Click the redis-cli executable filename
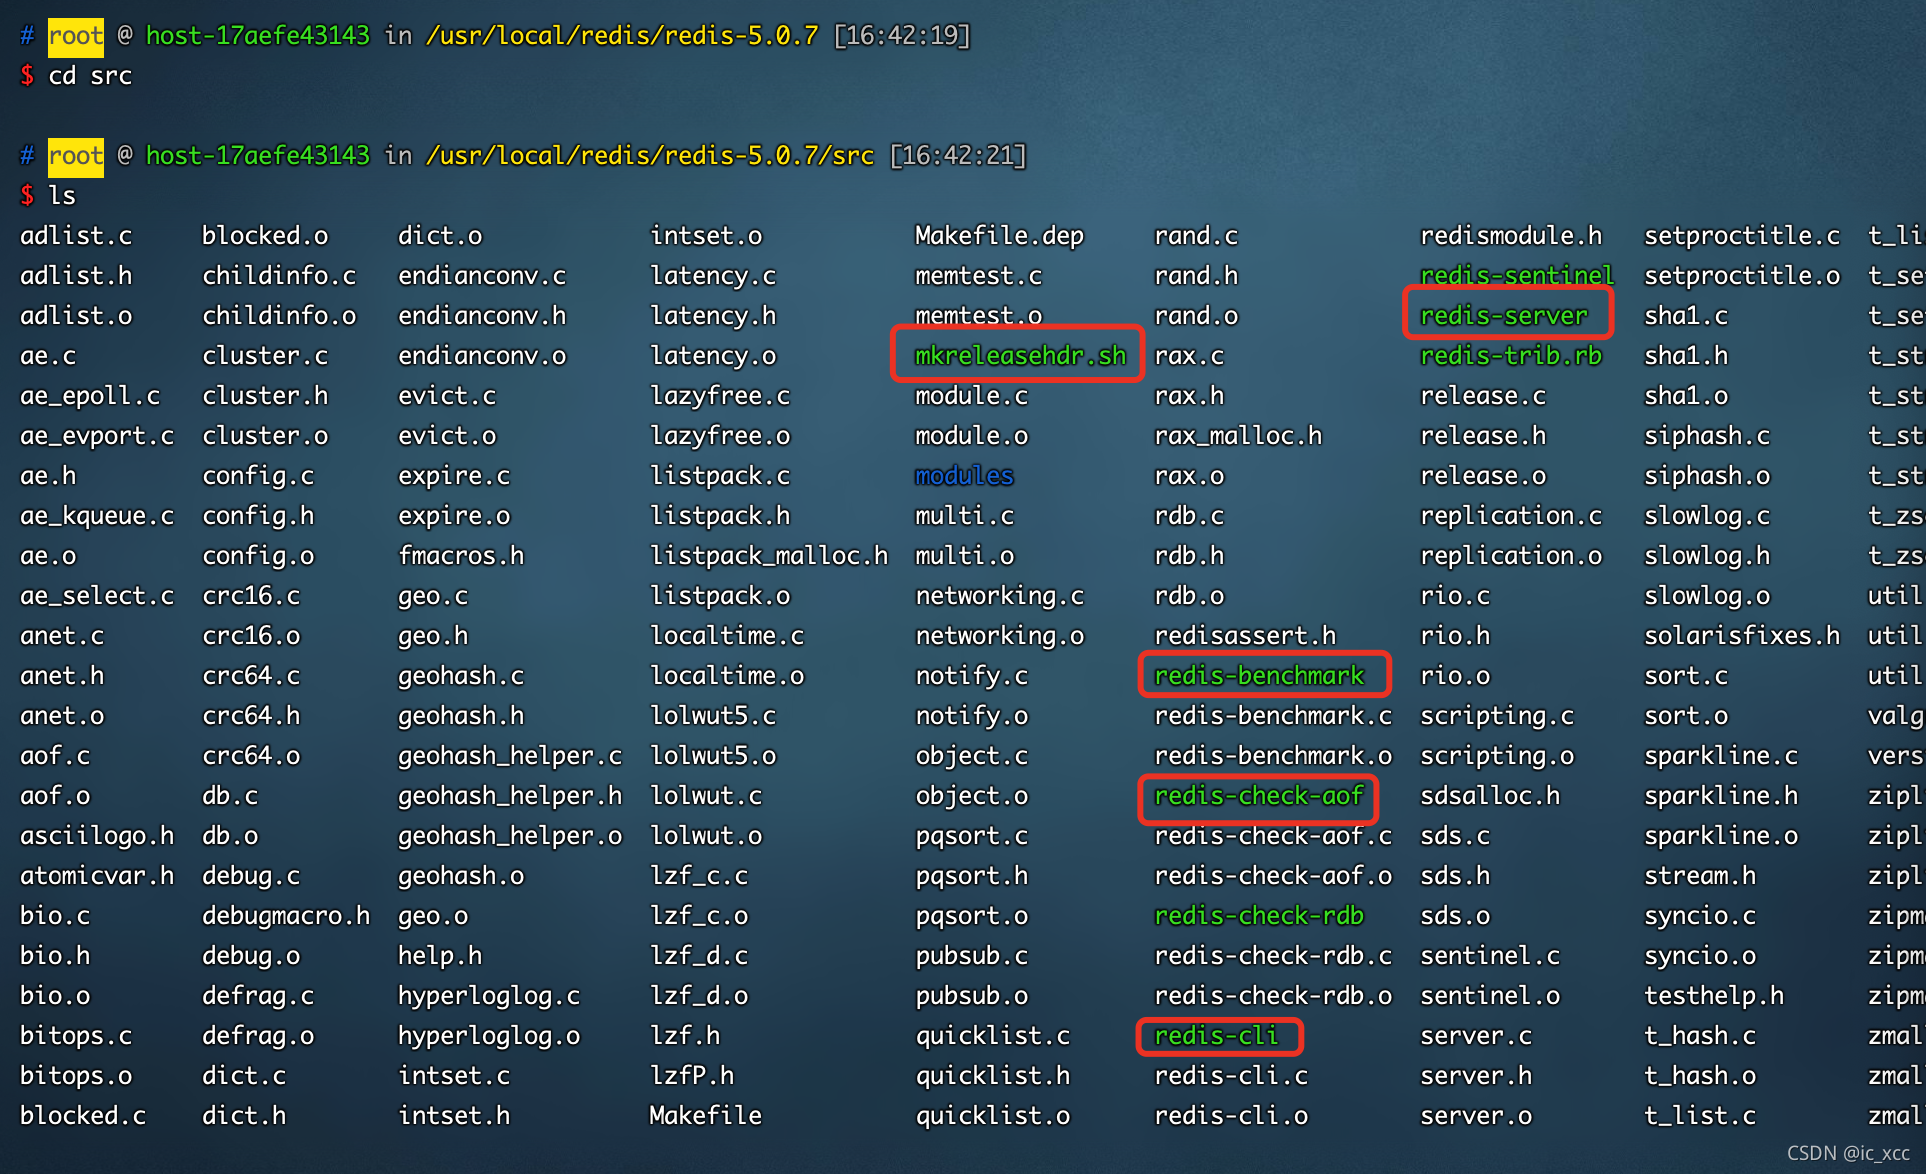The height and width of the screenshot is (1174, 1926). pyautogui.click(x=1216, y=1036)
